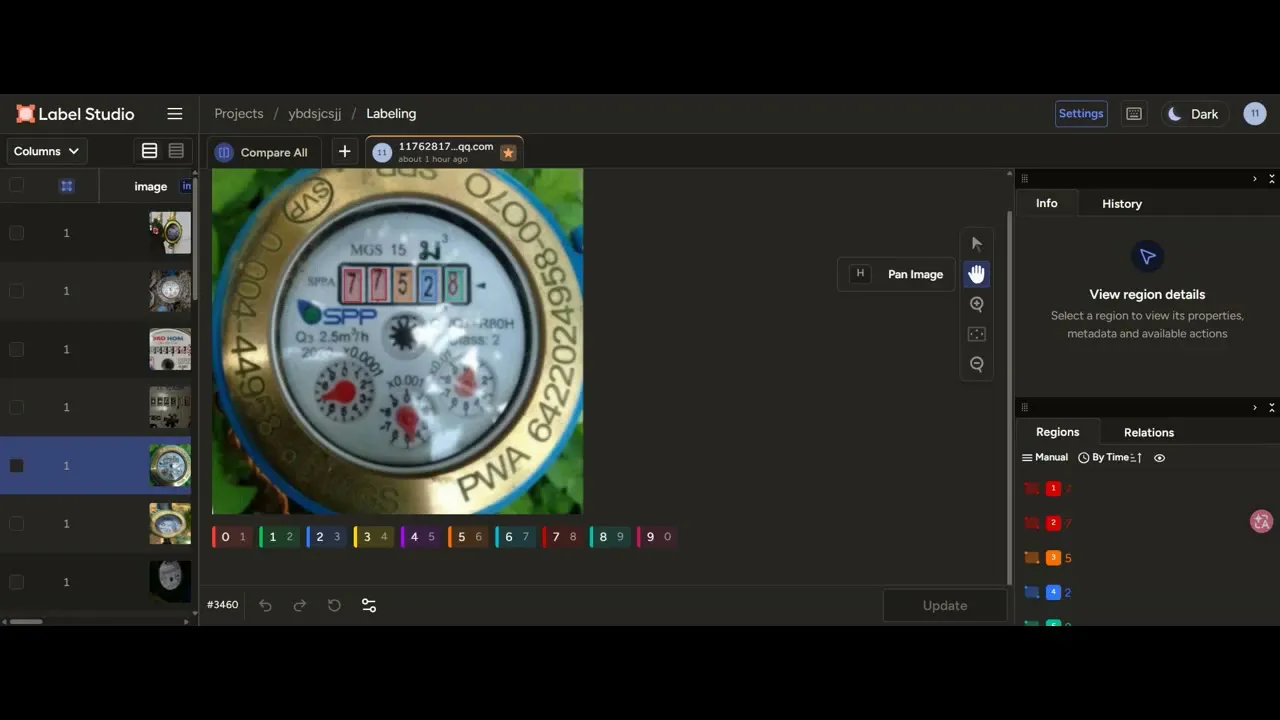Click the Label Studio logo
Image resolution: width=1280 pixels, height=720 pixels.
tap(76, 114)
